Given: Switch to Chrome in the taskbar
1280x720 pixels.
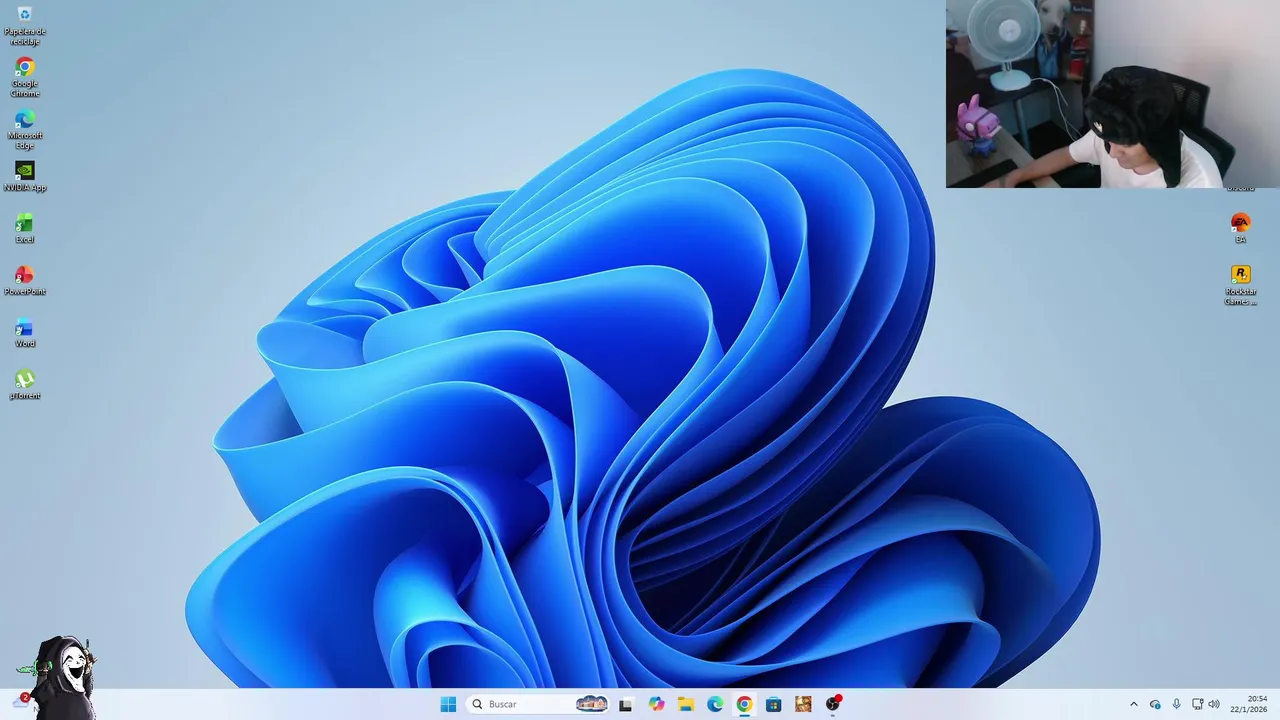Looking at the screenshot, I should (x=744, y=704).
